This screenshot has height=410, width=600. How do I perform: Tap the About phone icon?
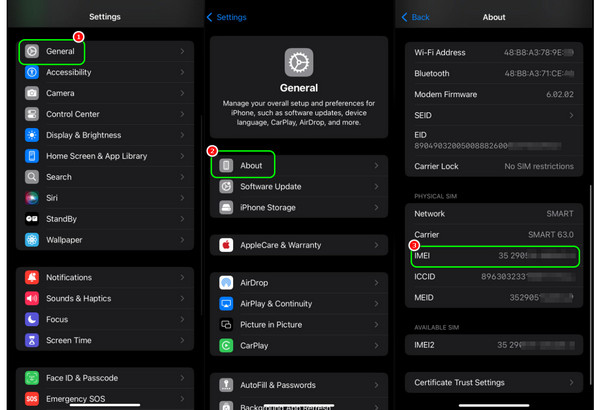coord(226,165)
